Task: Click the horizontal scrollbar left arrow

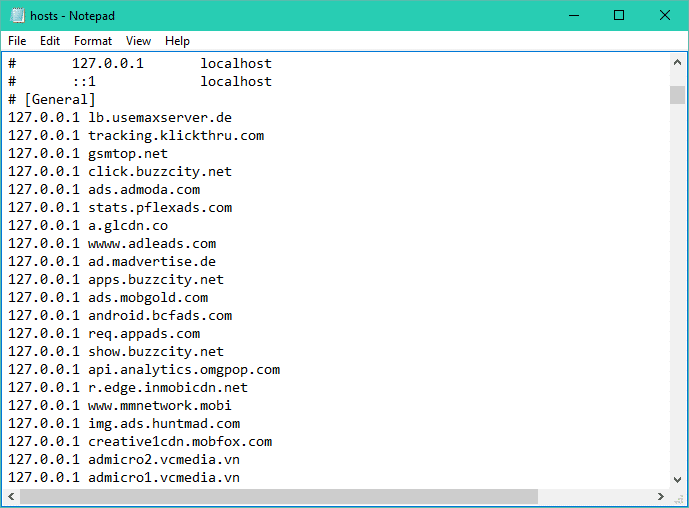Action: point(11,496)
